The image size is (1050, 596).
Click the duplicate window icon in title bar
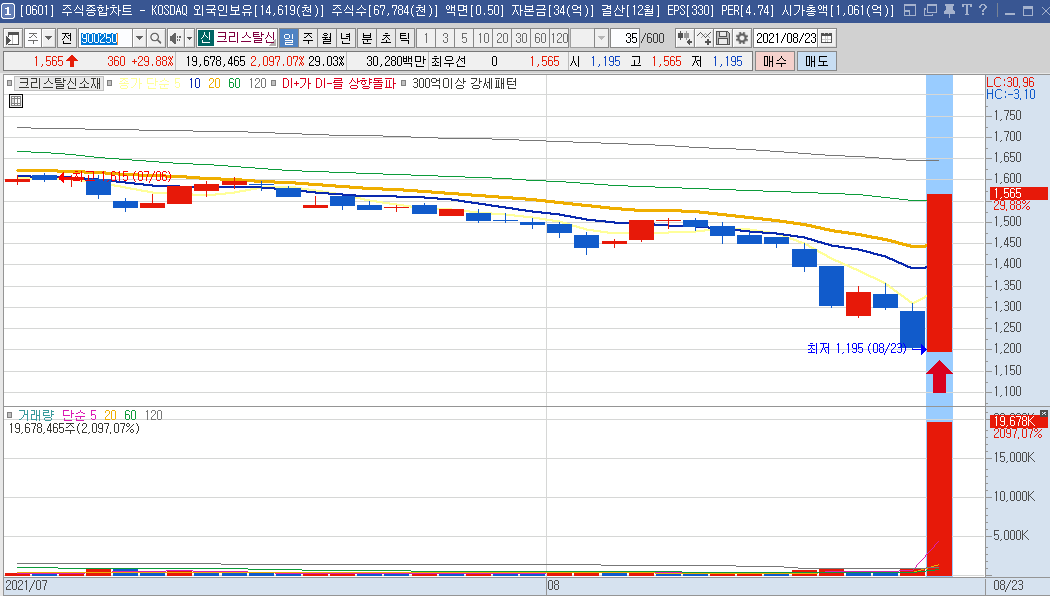930,10
